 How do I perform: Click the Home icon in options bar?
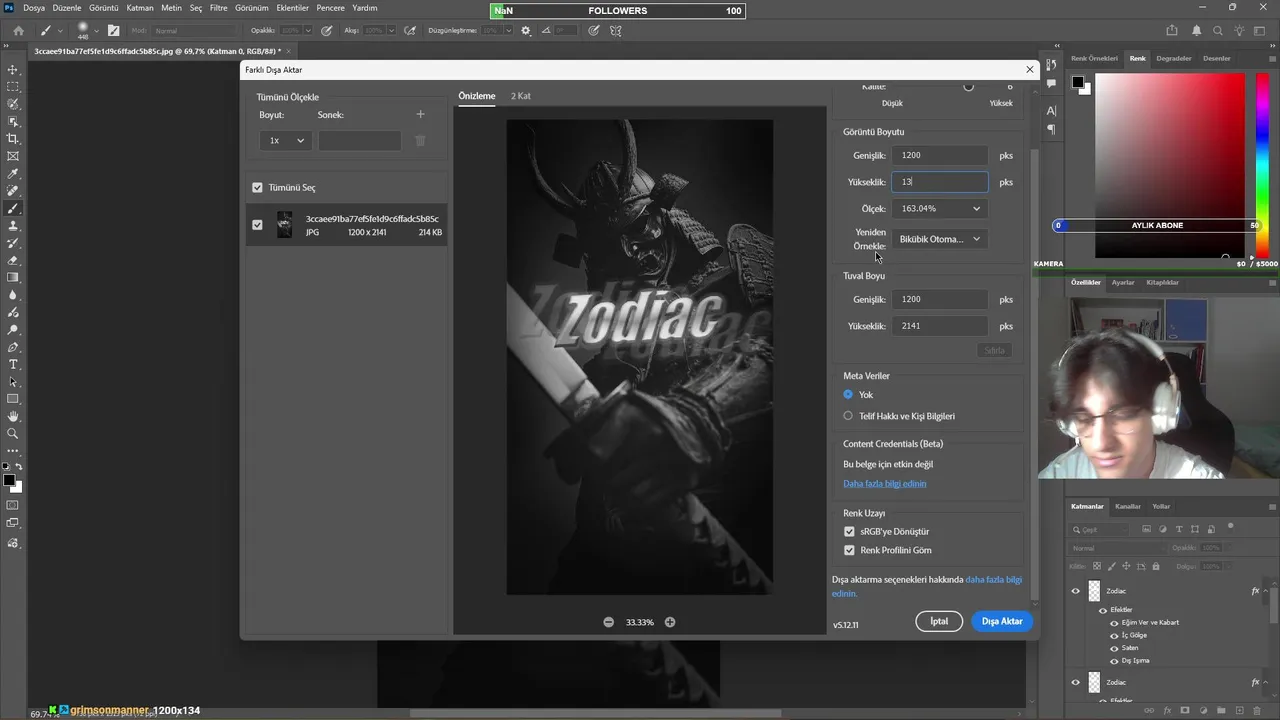click(18, 30)
